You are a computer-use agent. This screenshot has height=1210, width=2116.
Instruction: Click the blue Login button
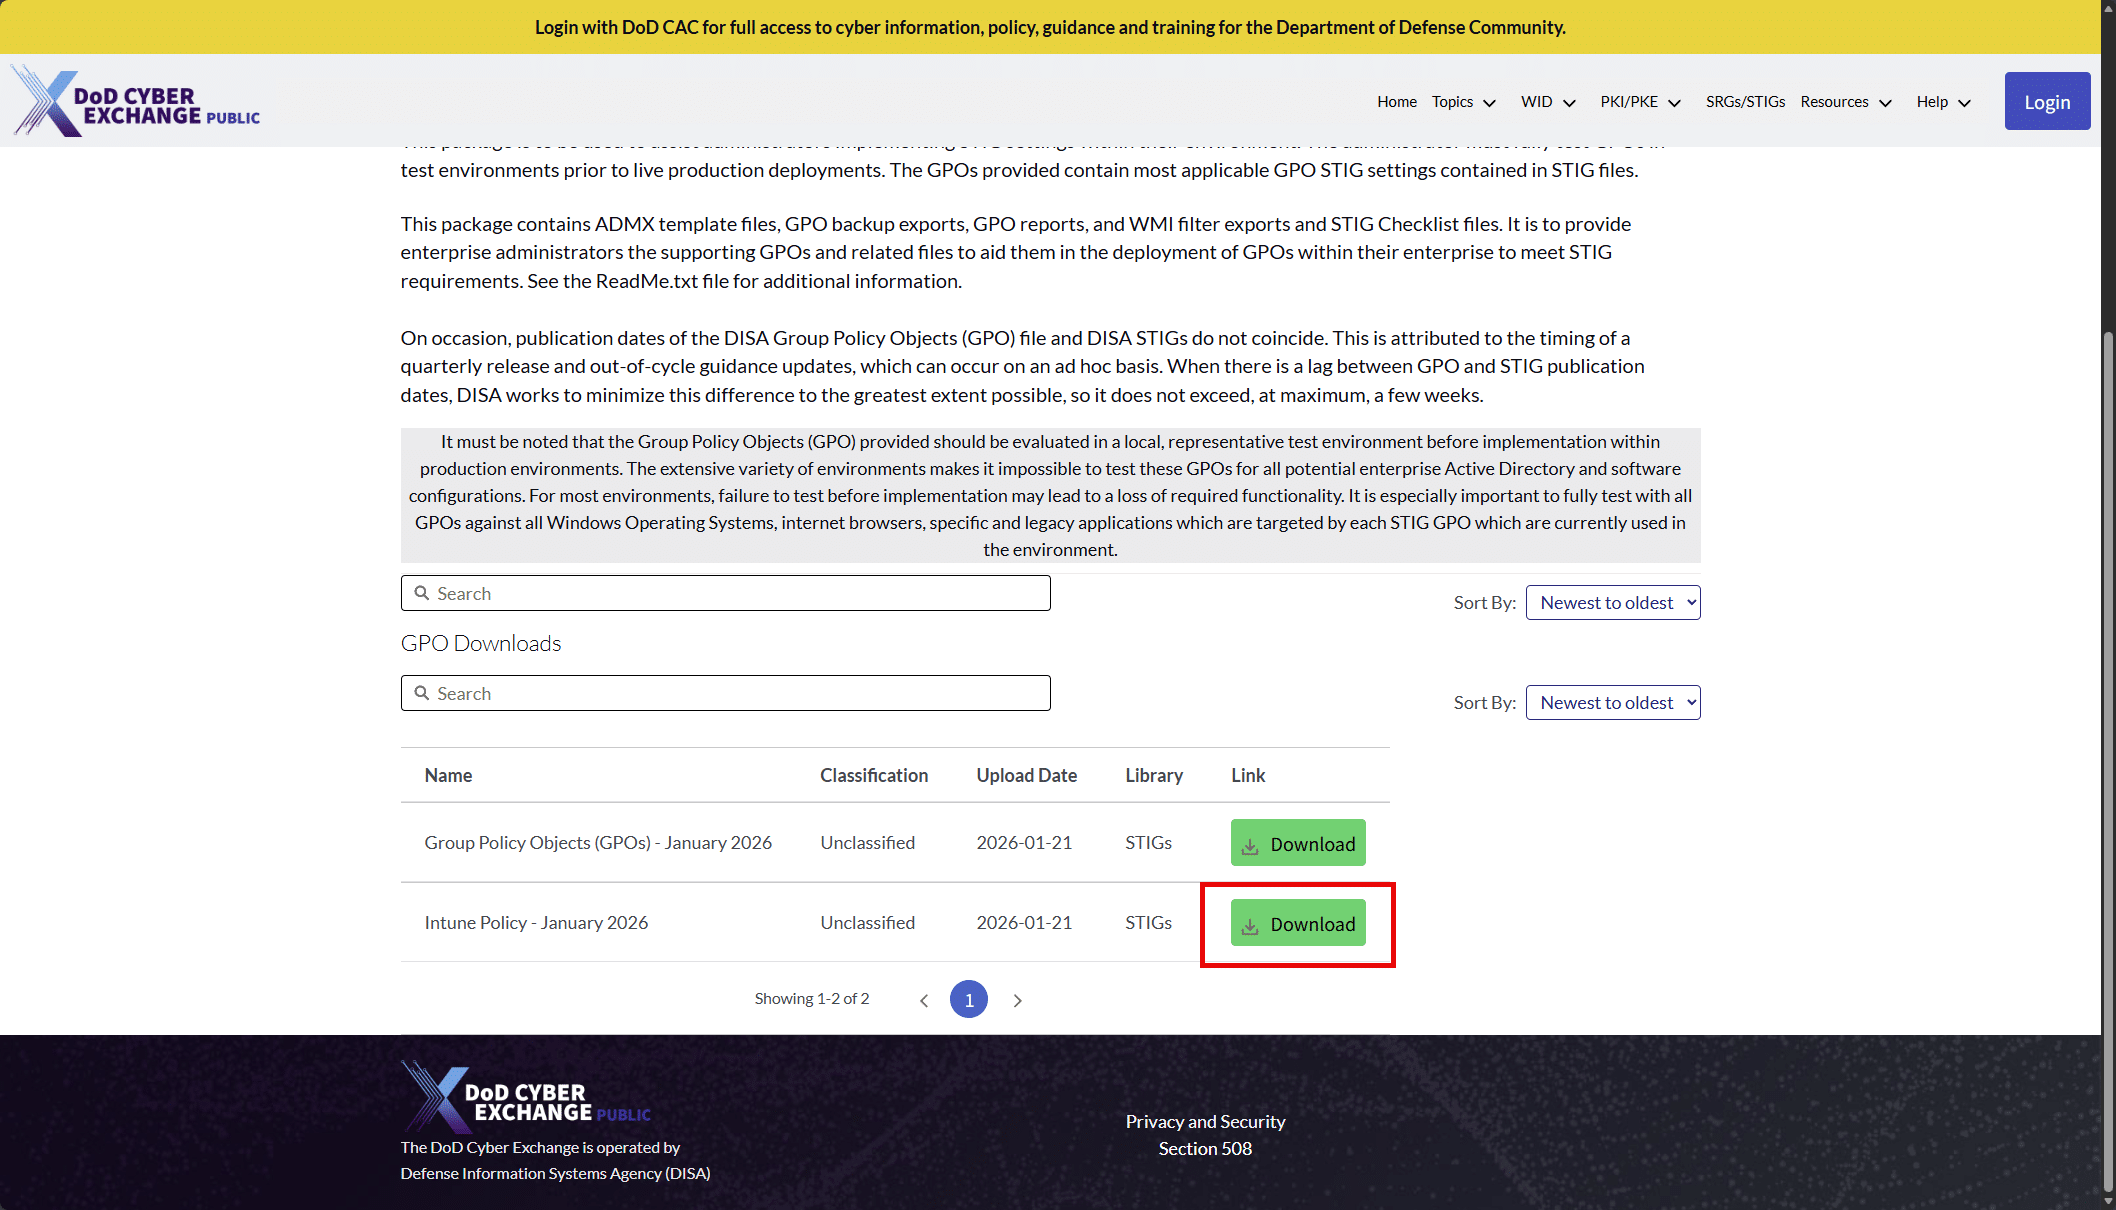click(x=2046, y=102)
